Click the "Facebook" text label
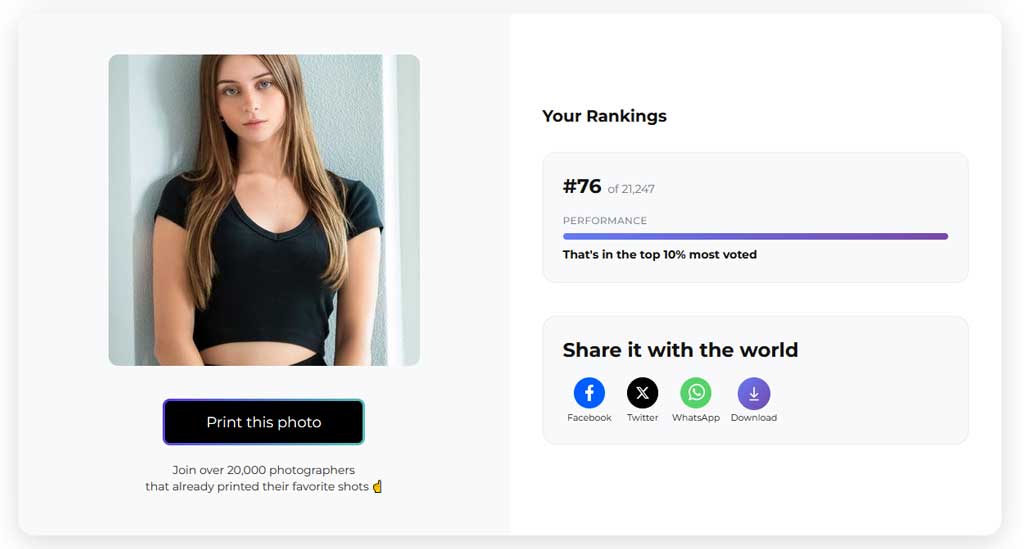Viewport: 1024px width, 549px height. coord(589,418)
